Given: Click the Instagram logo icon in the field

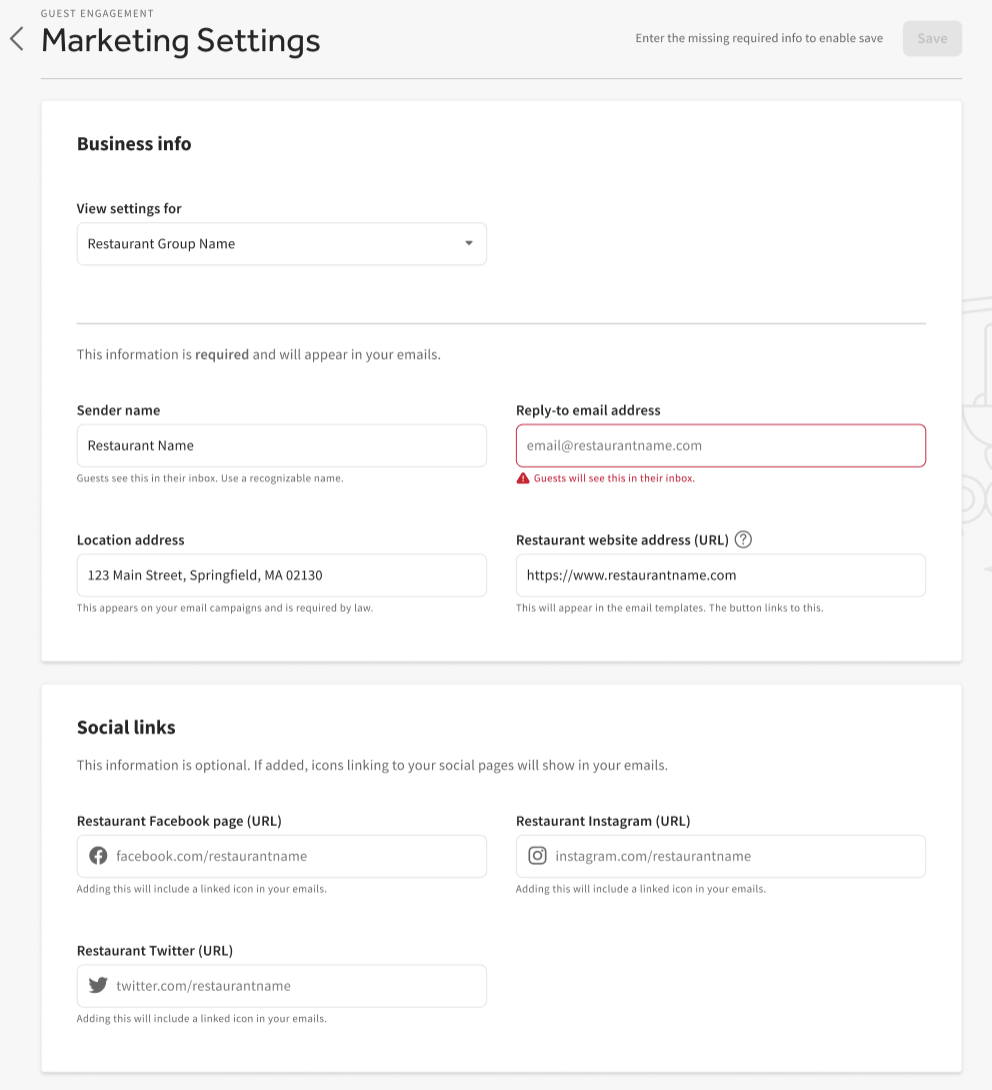Looking at the screenshot, I should (537, 856).
